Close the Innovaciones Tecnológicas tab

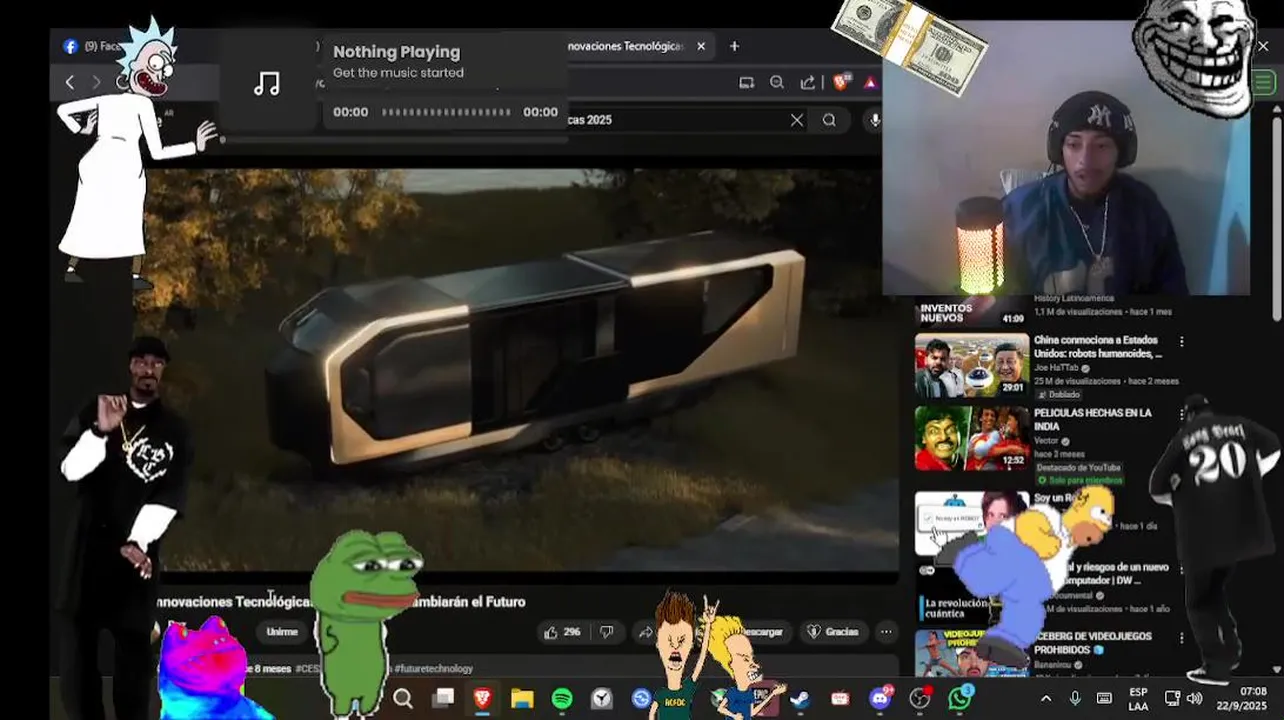tap(701, 46)
